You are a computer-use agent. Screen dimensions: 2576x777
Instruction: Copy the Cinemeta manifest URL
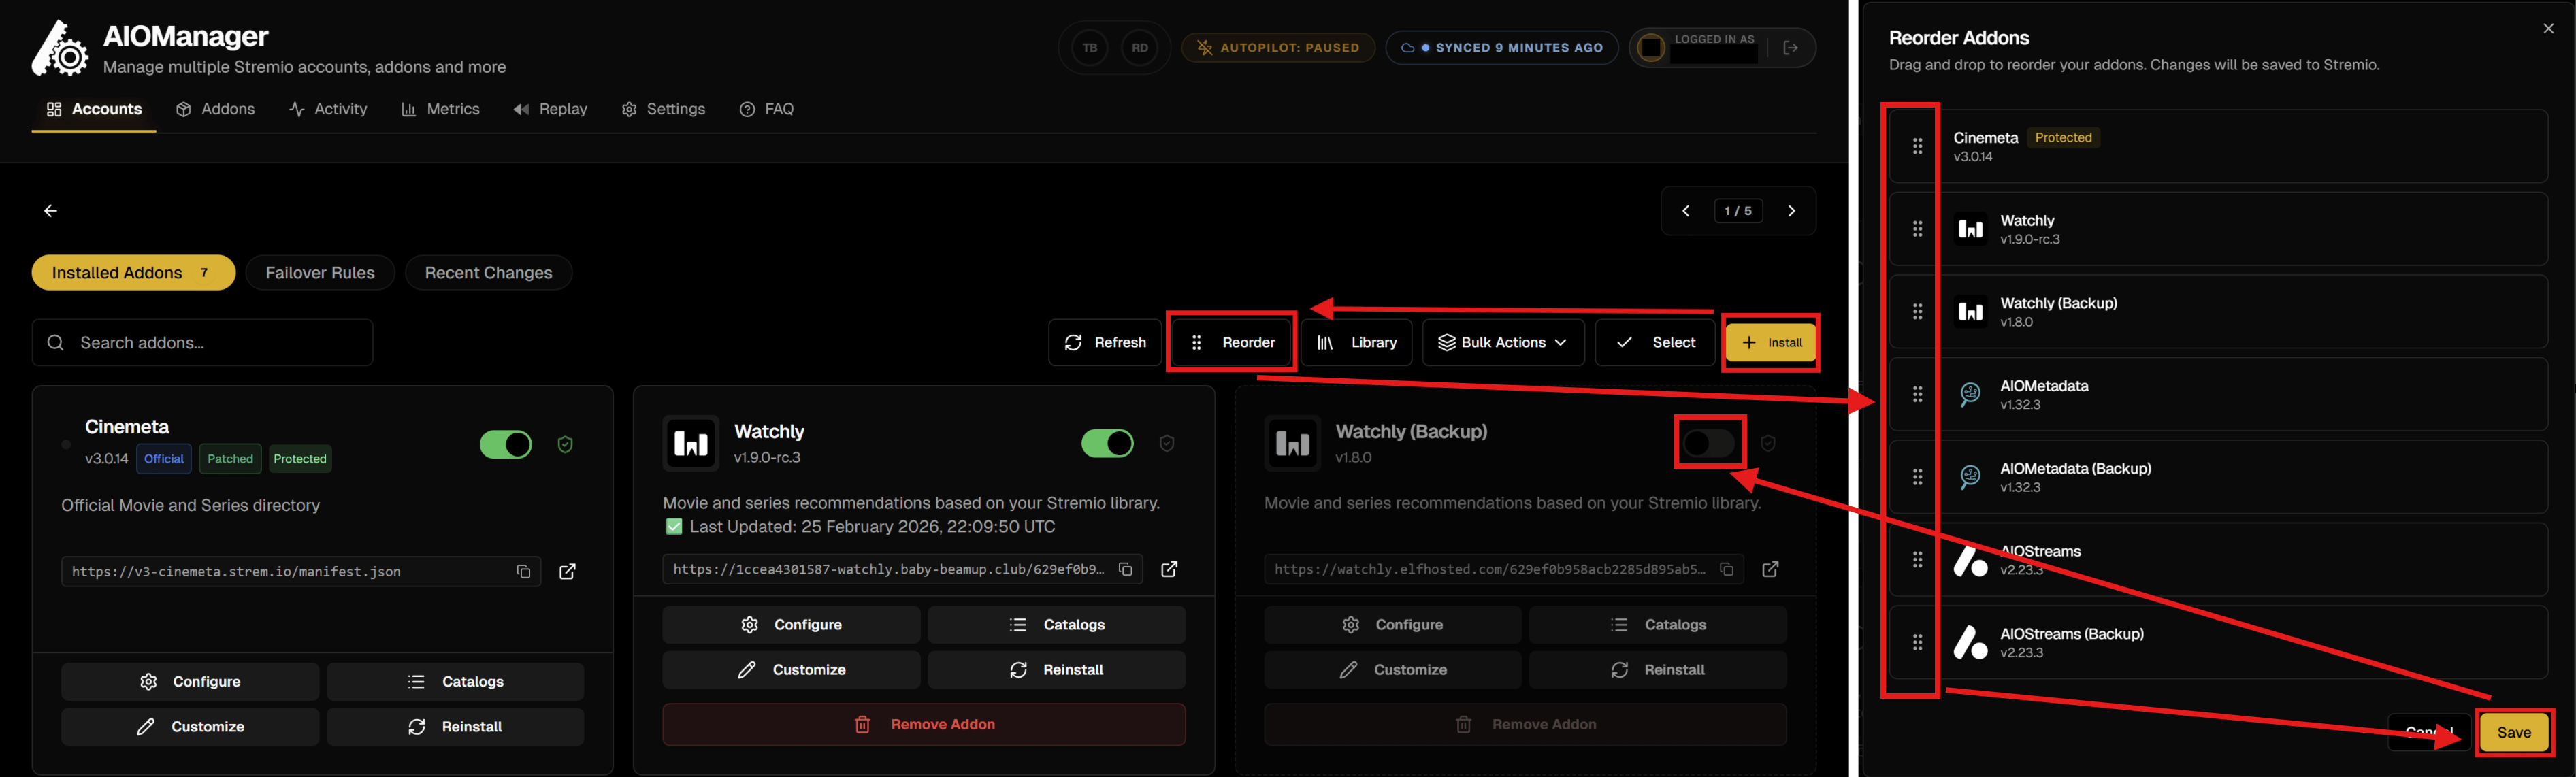click(x=523, y=572)
